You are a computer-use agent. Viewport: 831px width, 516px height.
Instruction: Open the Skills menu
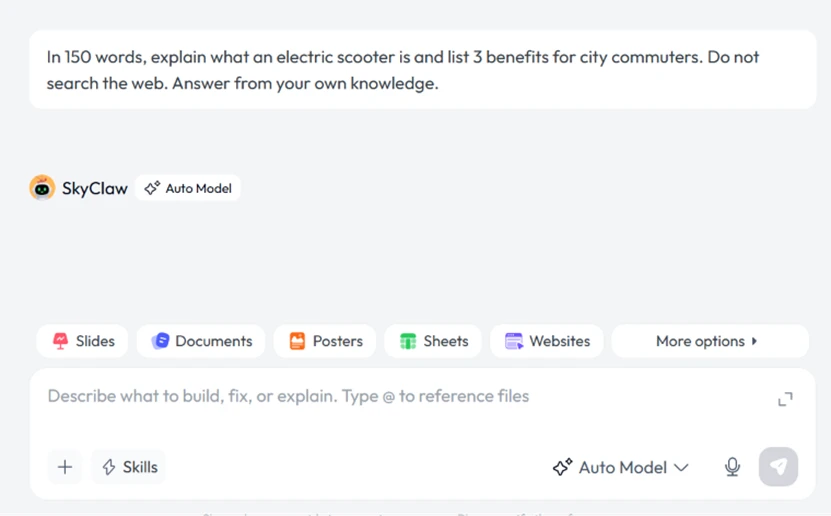tap(129, 467)
